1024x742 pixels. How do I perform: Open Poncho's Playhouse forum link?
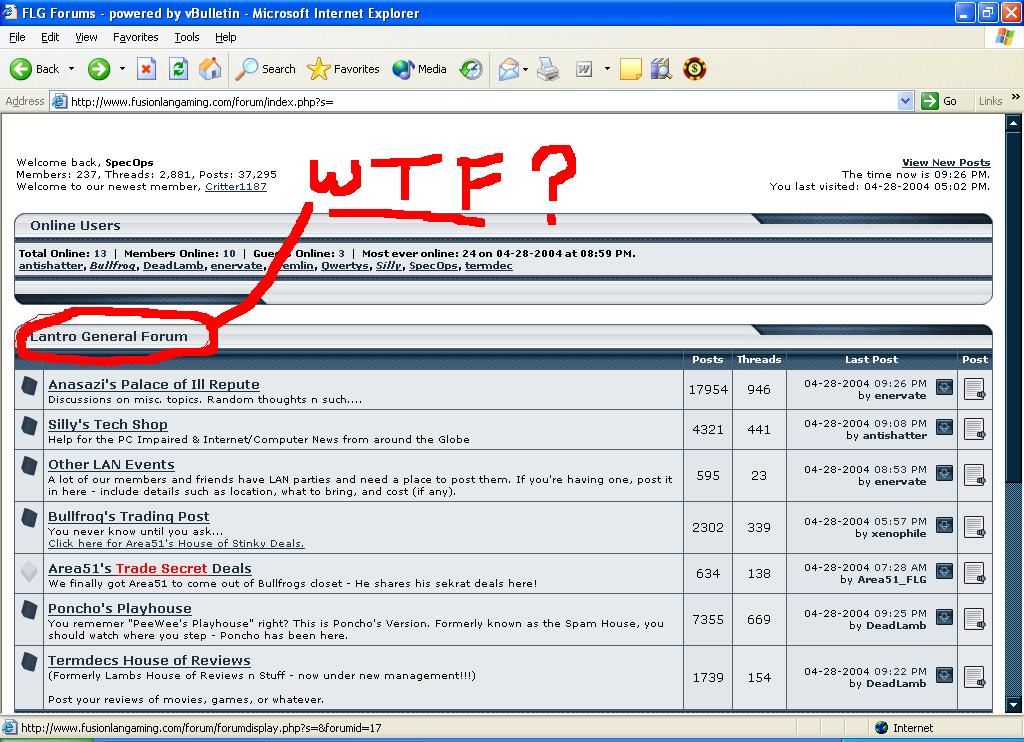[x=120, y=608]
